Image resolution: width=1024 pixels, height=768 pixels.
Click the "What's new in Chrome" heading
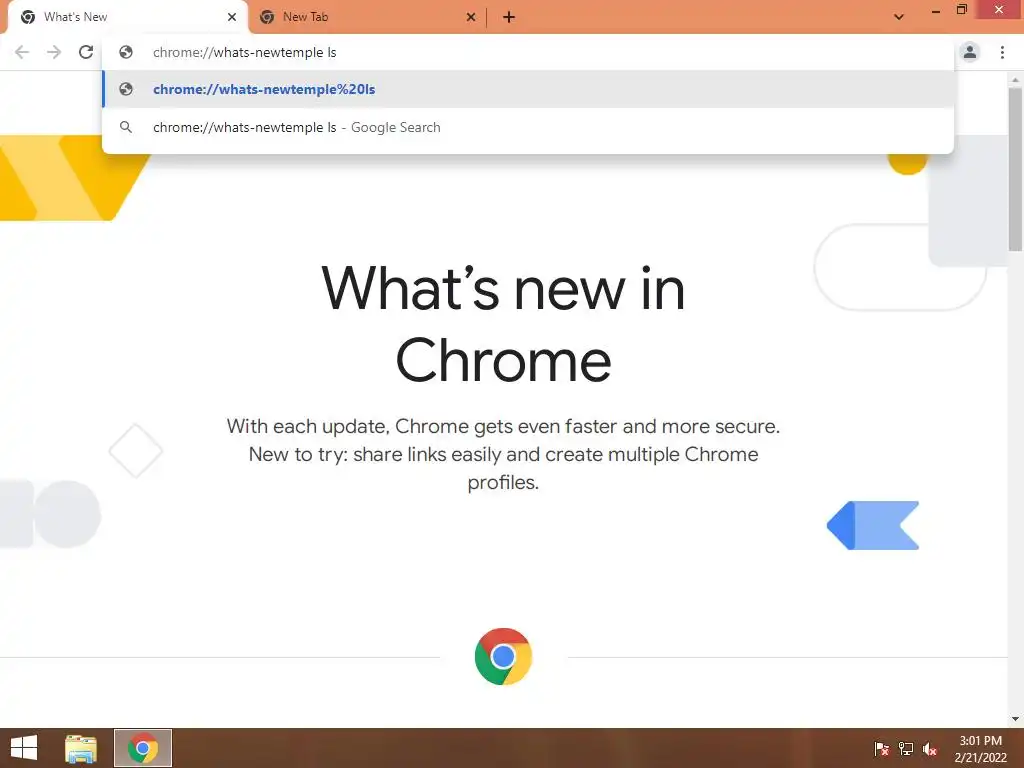[x=503, y=325]
